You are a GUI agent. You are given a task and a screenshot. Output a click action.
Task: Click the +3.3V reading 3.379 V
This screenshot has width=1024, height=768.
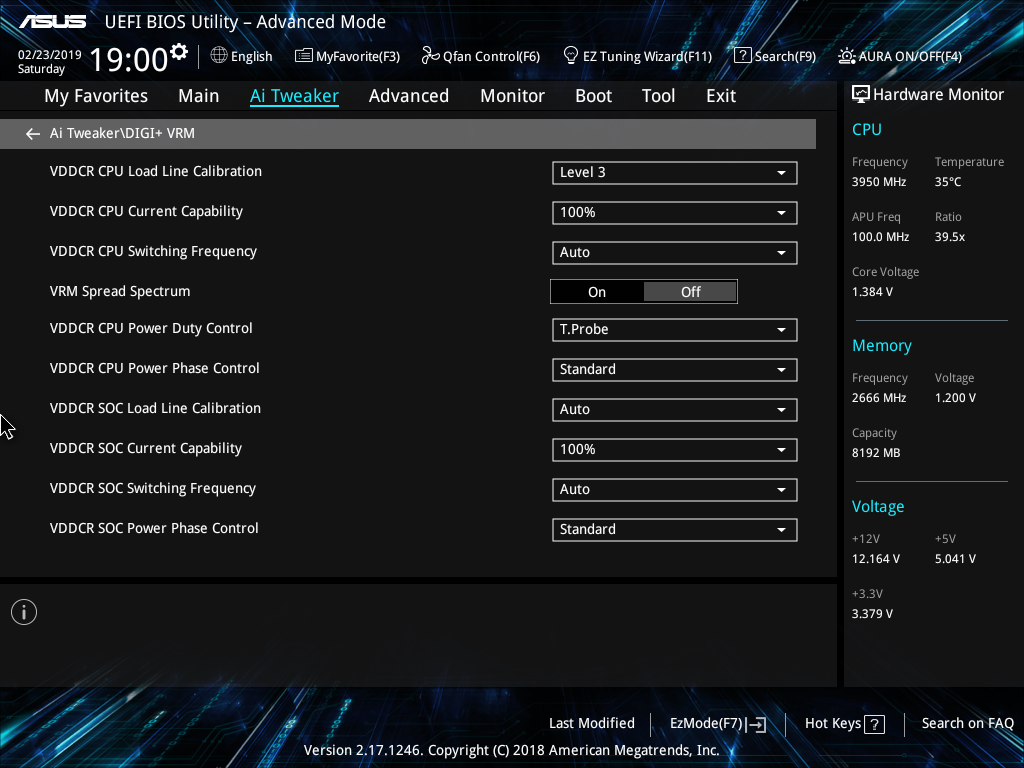click(872, 614)
